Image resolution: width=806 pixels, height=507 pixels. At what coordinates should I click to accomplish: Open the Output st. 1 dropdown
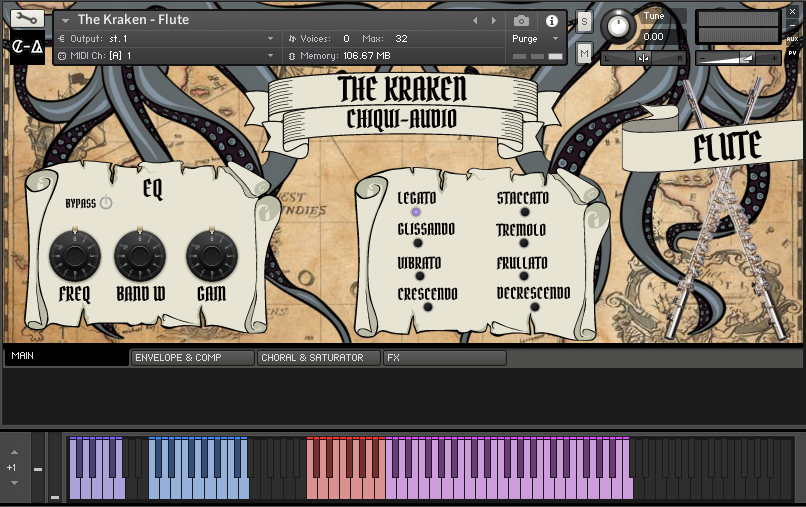coord(270,39)
